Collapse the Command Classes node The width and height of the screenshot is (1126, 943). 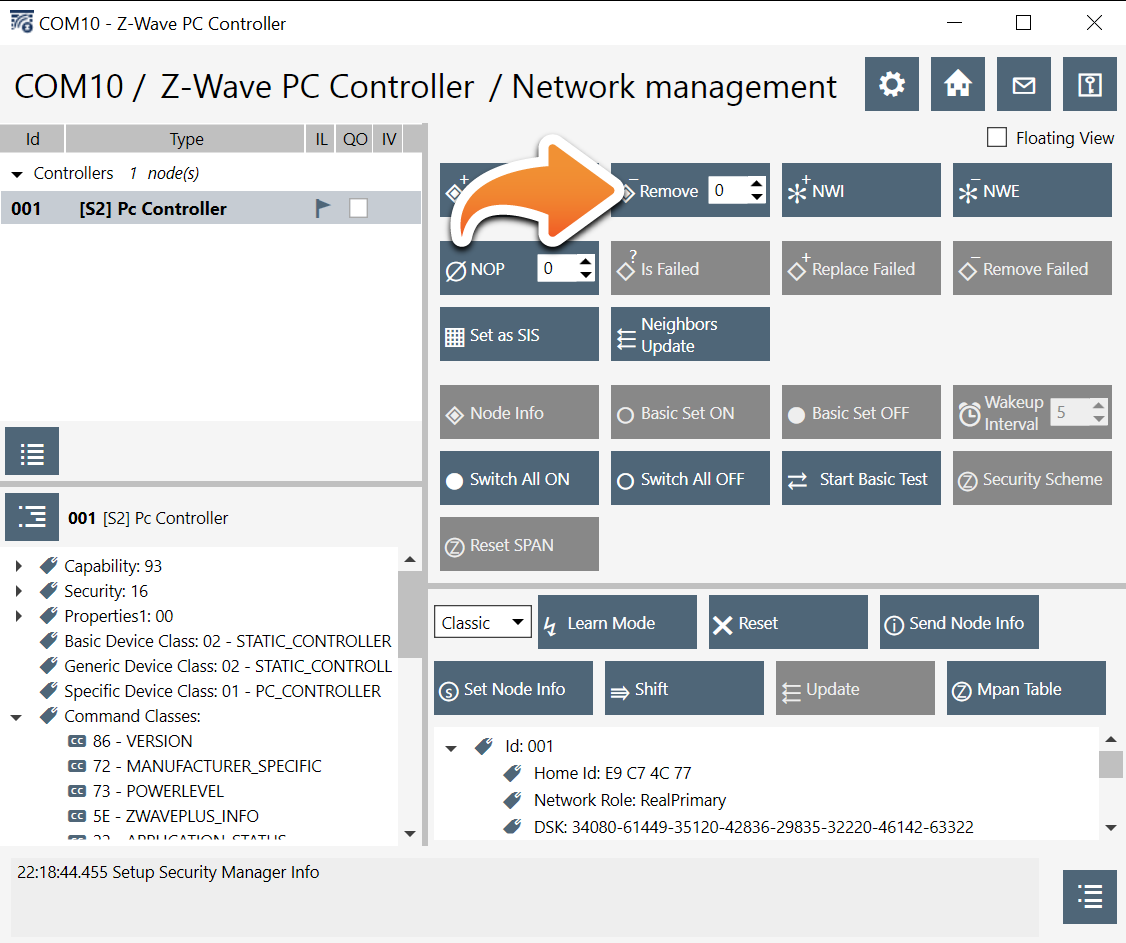click(x=17, y=717)
